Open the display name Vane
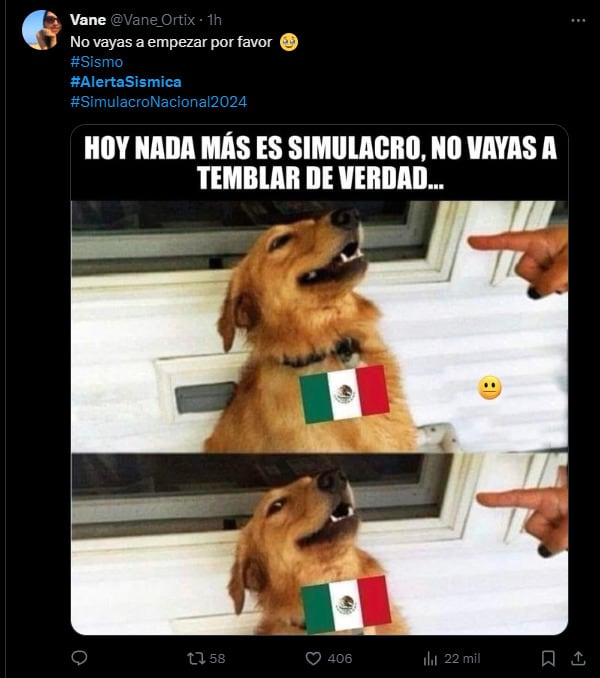This screenshot has width=600, height=678. pos(88,20)
